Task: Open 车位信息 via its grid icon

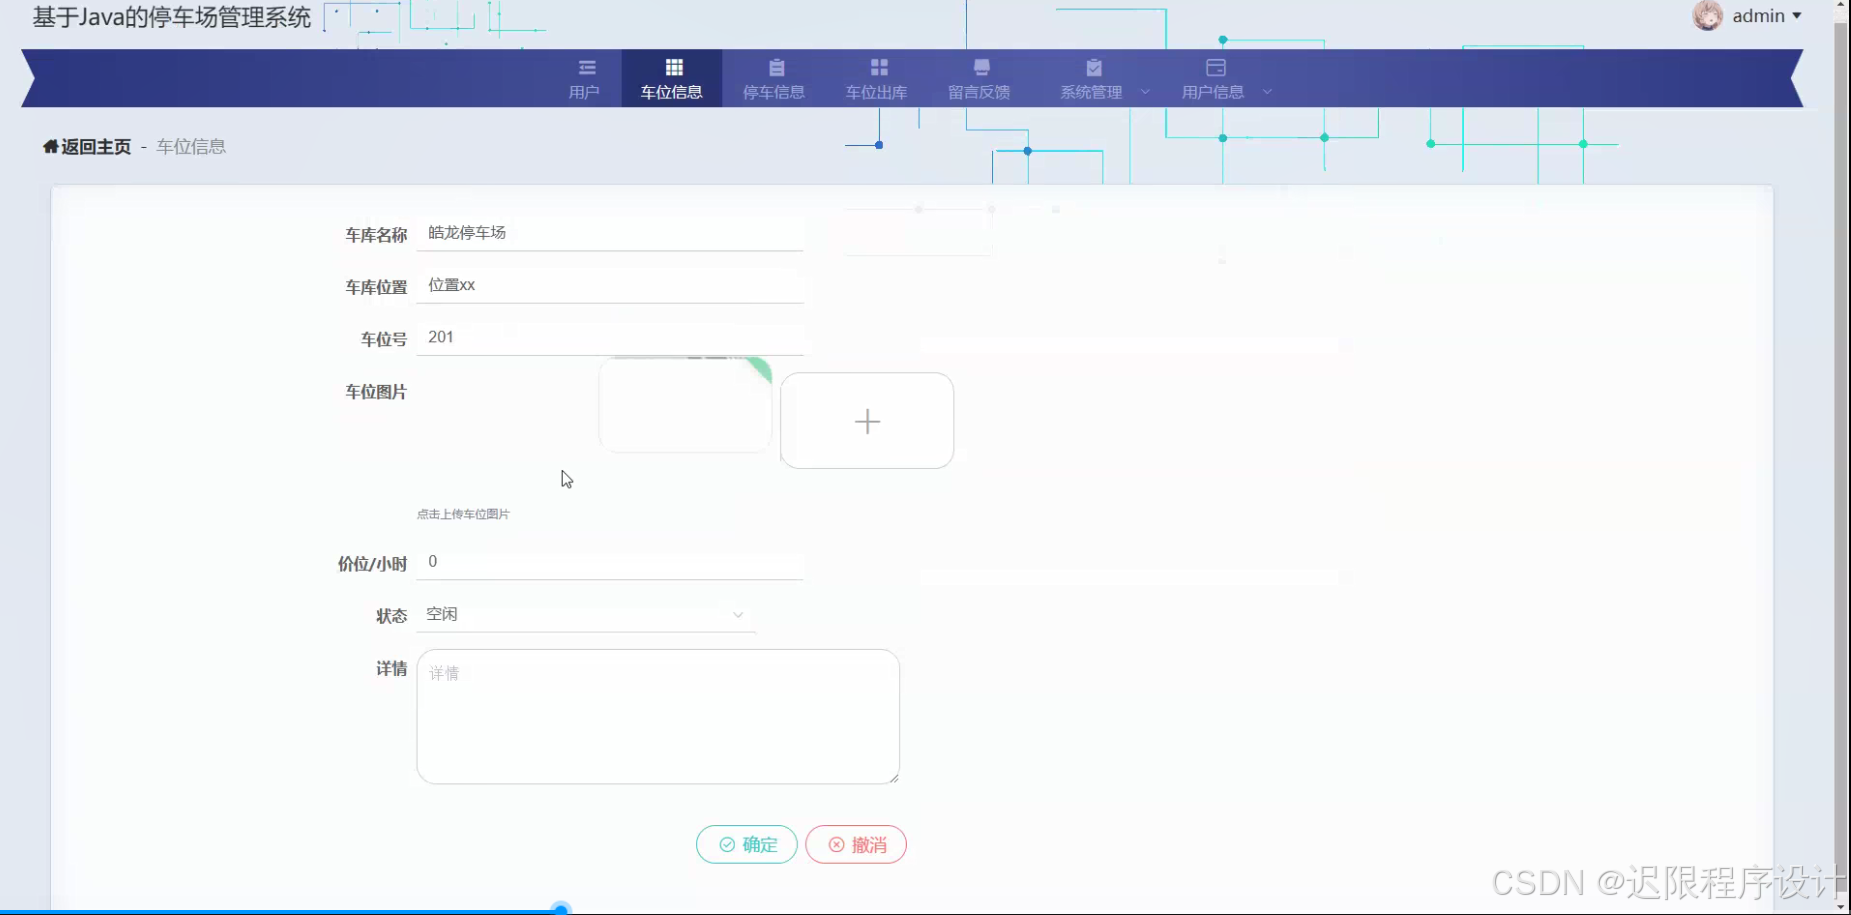Action: click(672, 67)
